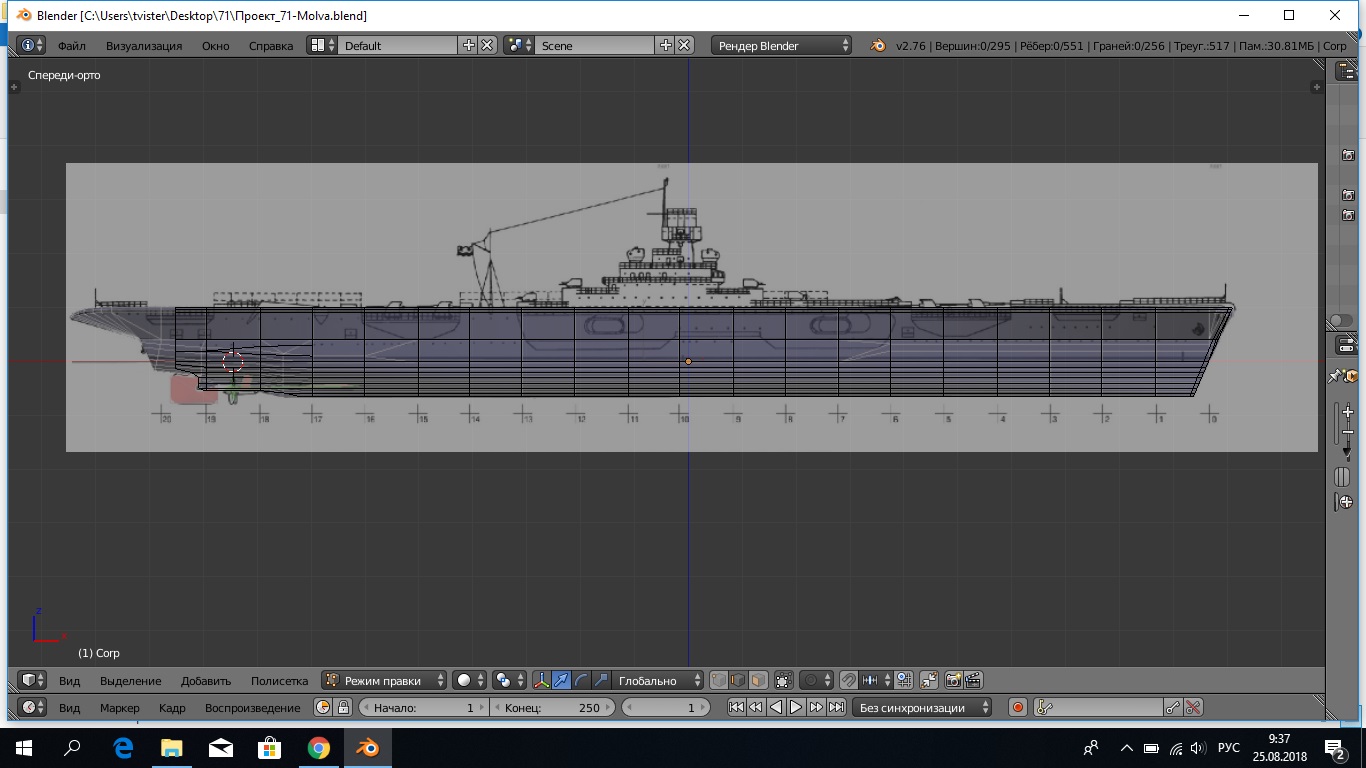Click the OpenGL render image camera icon

pos(953,681)
